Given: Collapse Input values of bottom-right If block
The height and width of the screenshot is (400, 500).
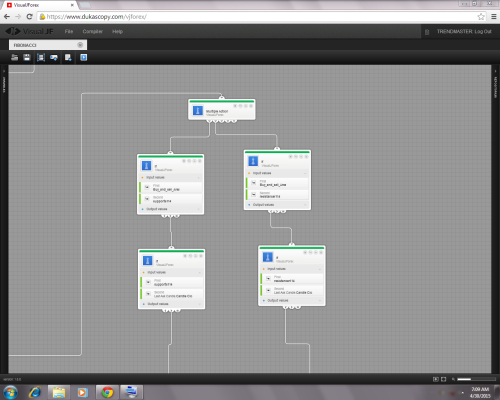Looking at the screenshot, I should (x=292, y=269).
